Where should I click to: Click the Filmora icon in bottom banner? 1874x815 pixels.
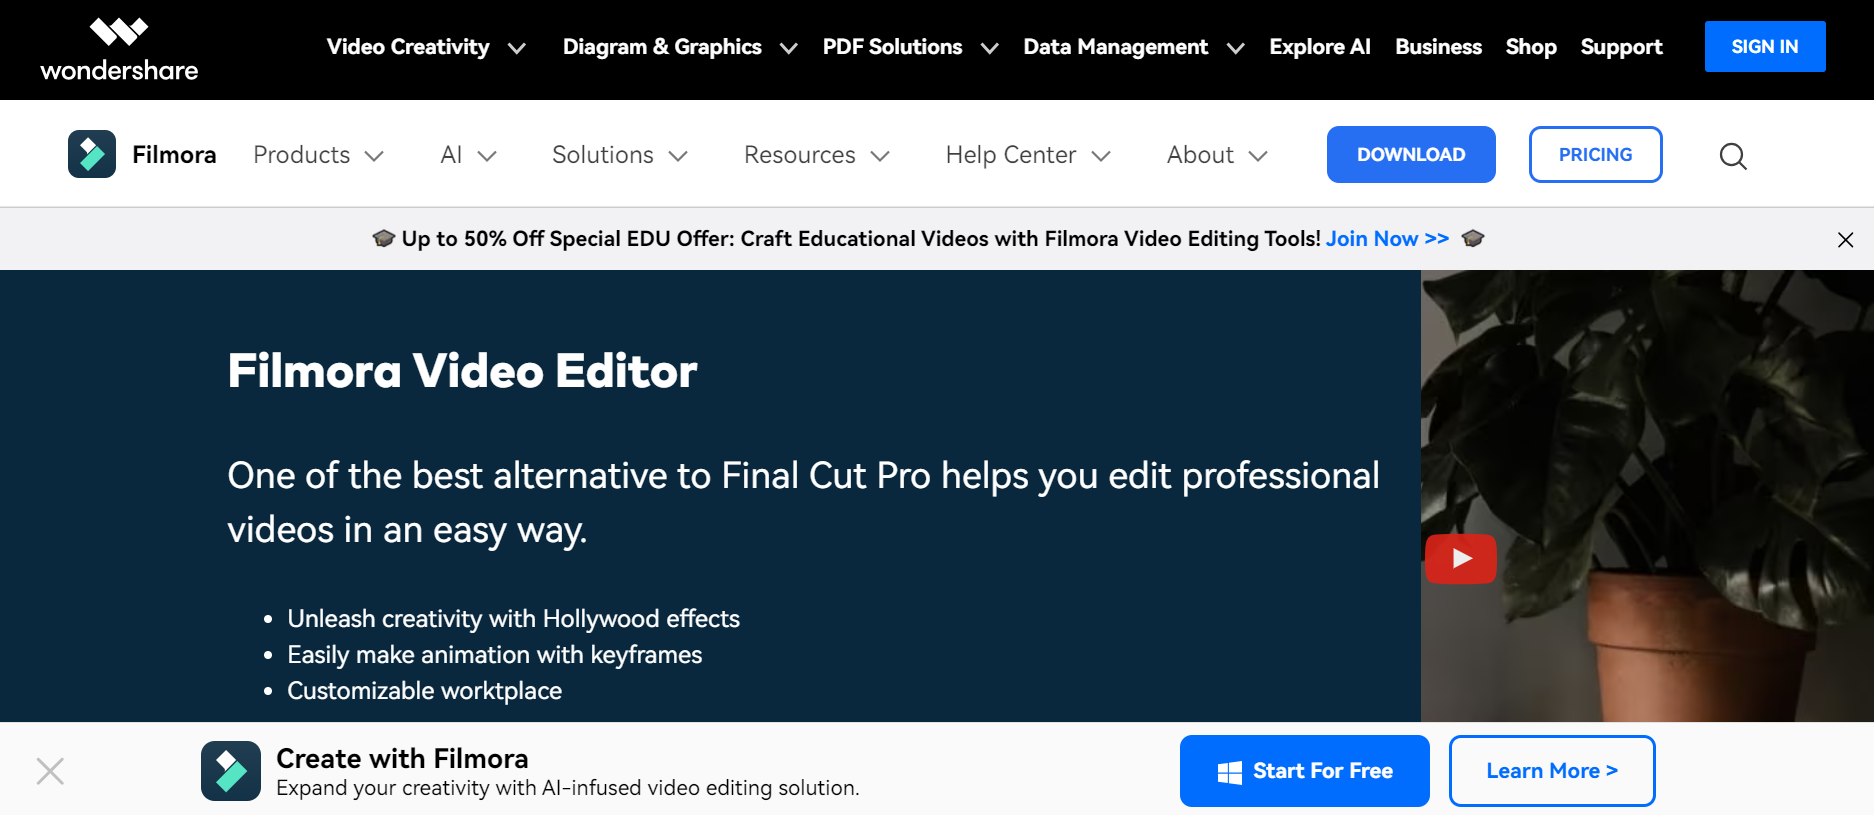[x=231, y=771]
